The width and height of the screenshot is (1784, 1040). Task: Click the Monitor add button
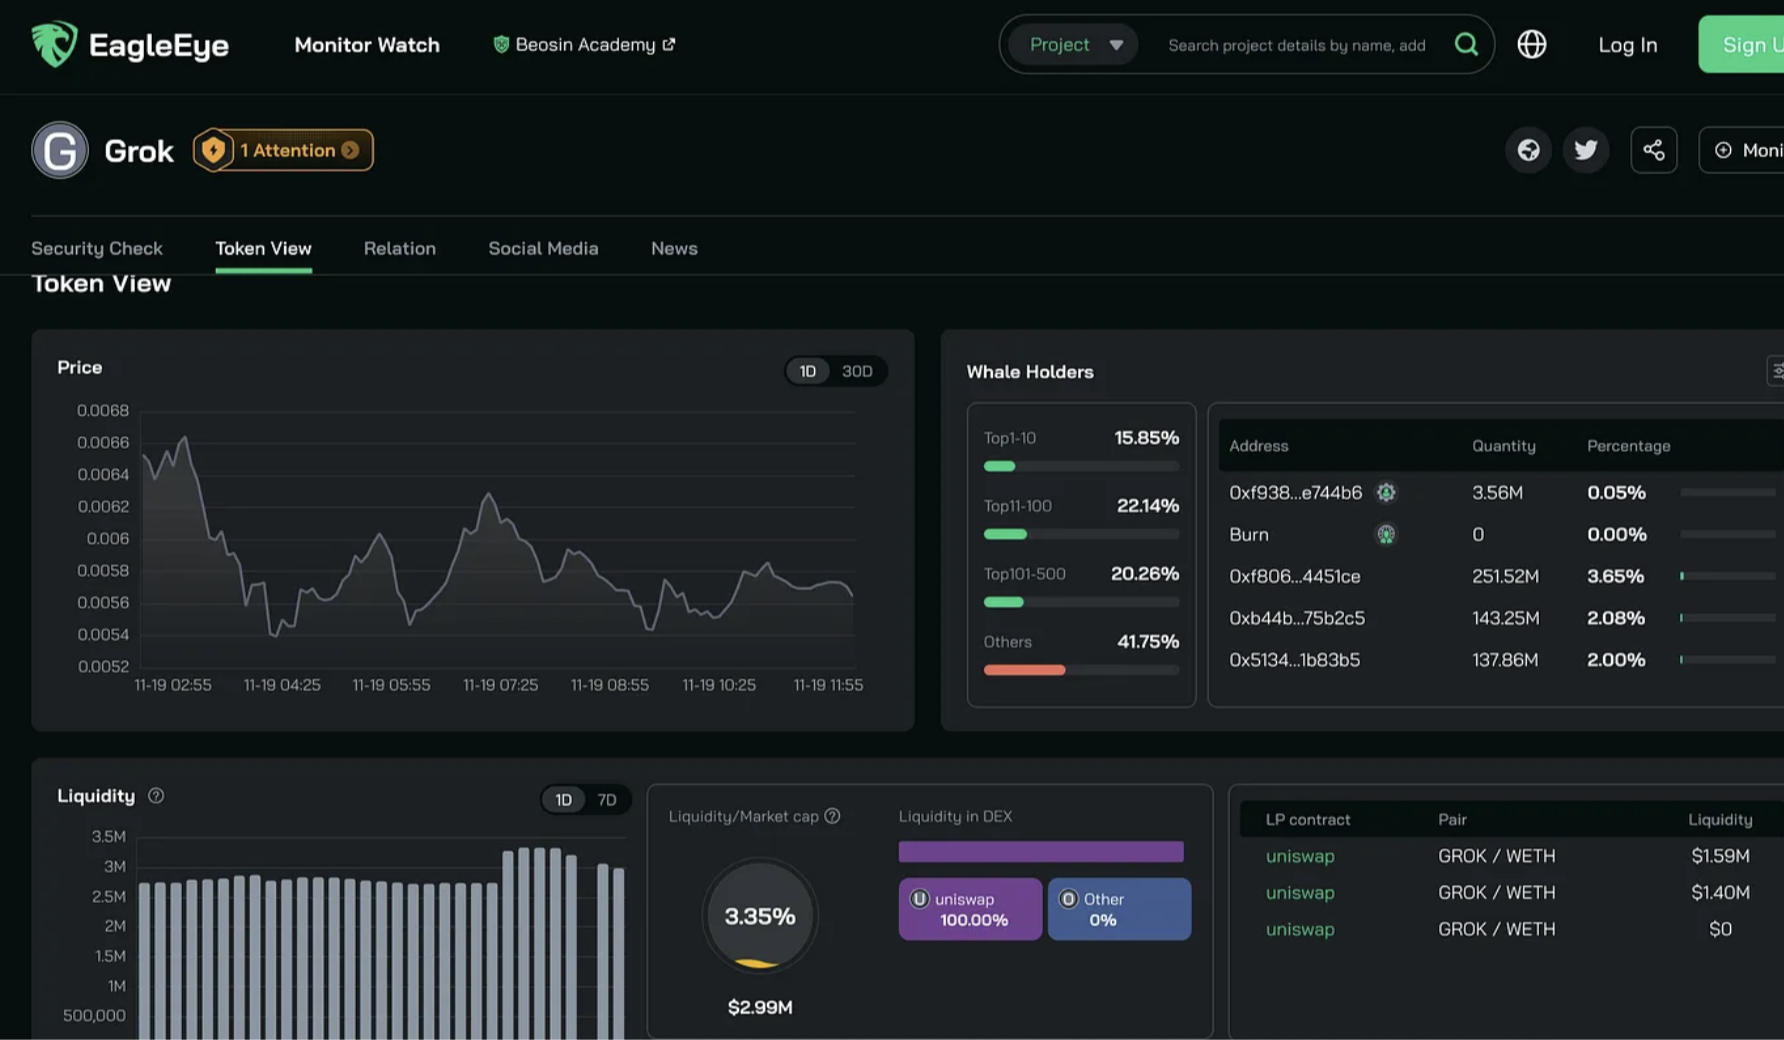tap(1742, 150)
